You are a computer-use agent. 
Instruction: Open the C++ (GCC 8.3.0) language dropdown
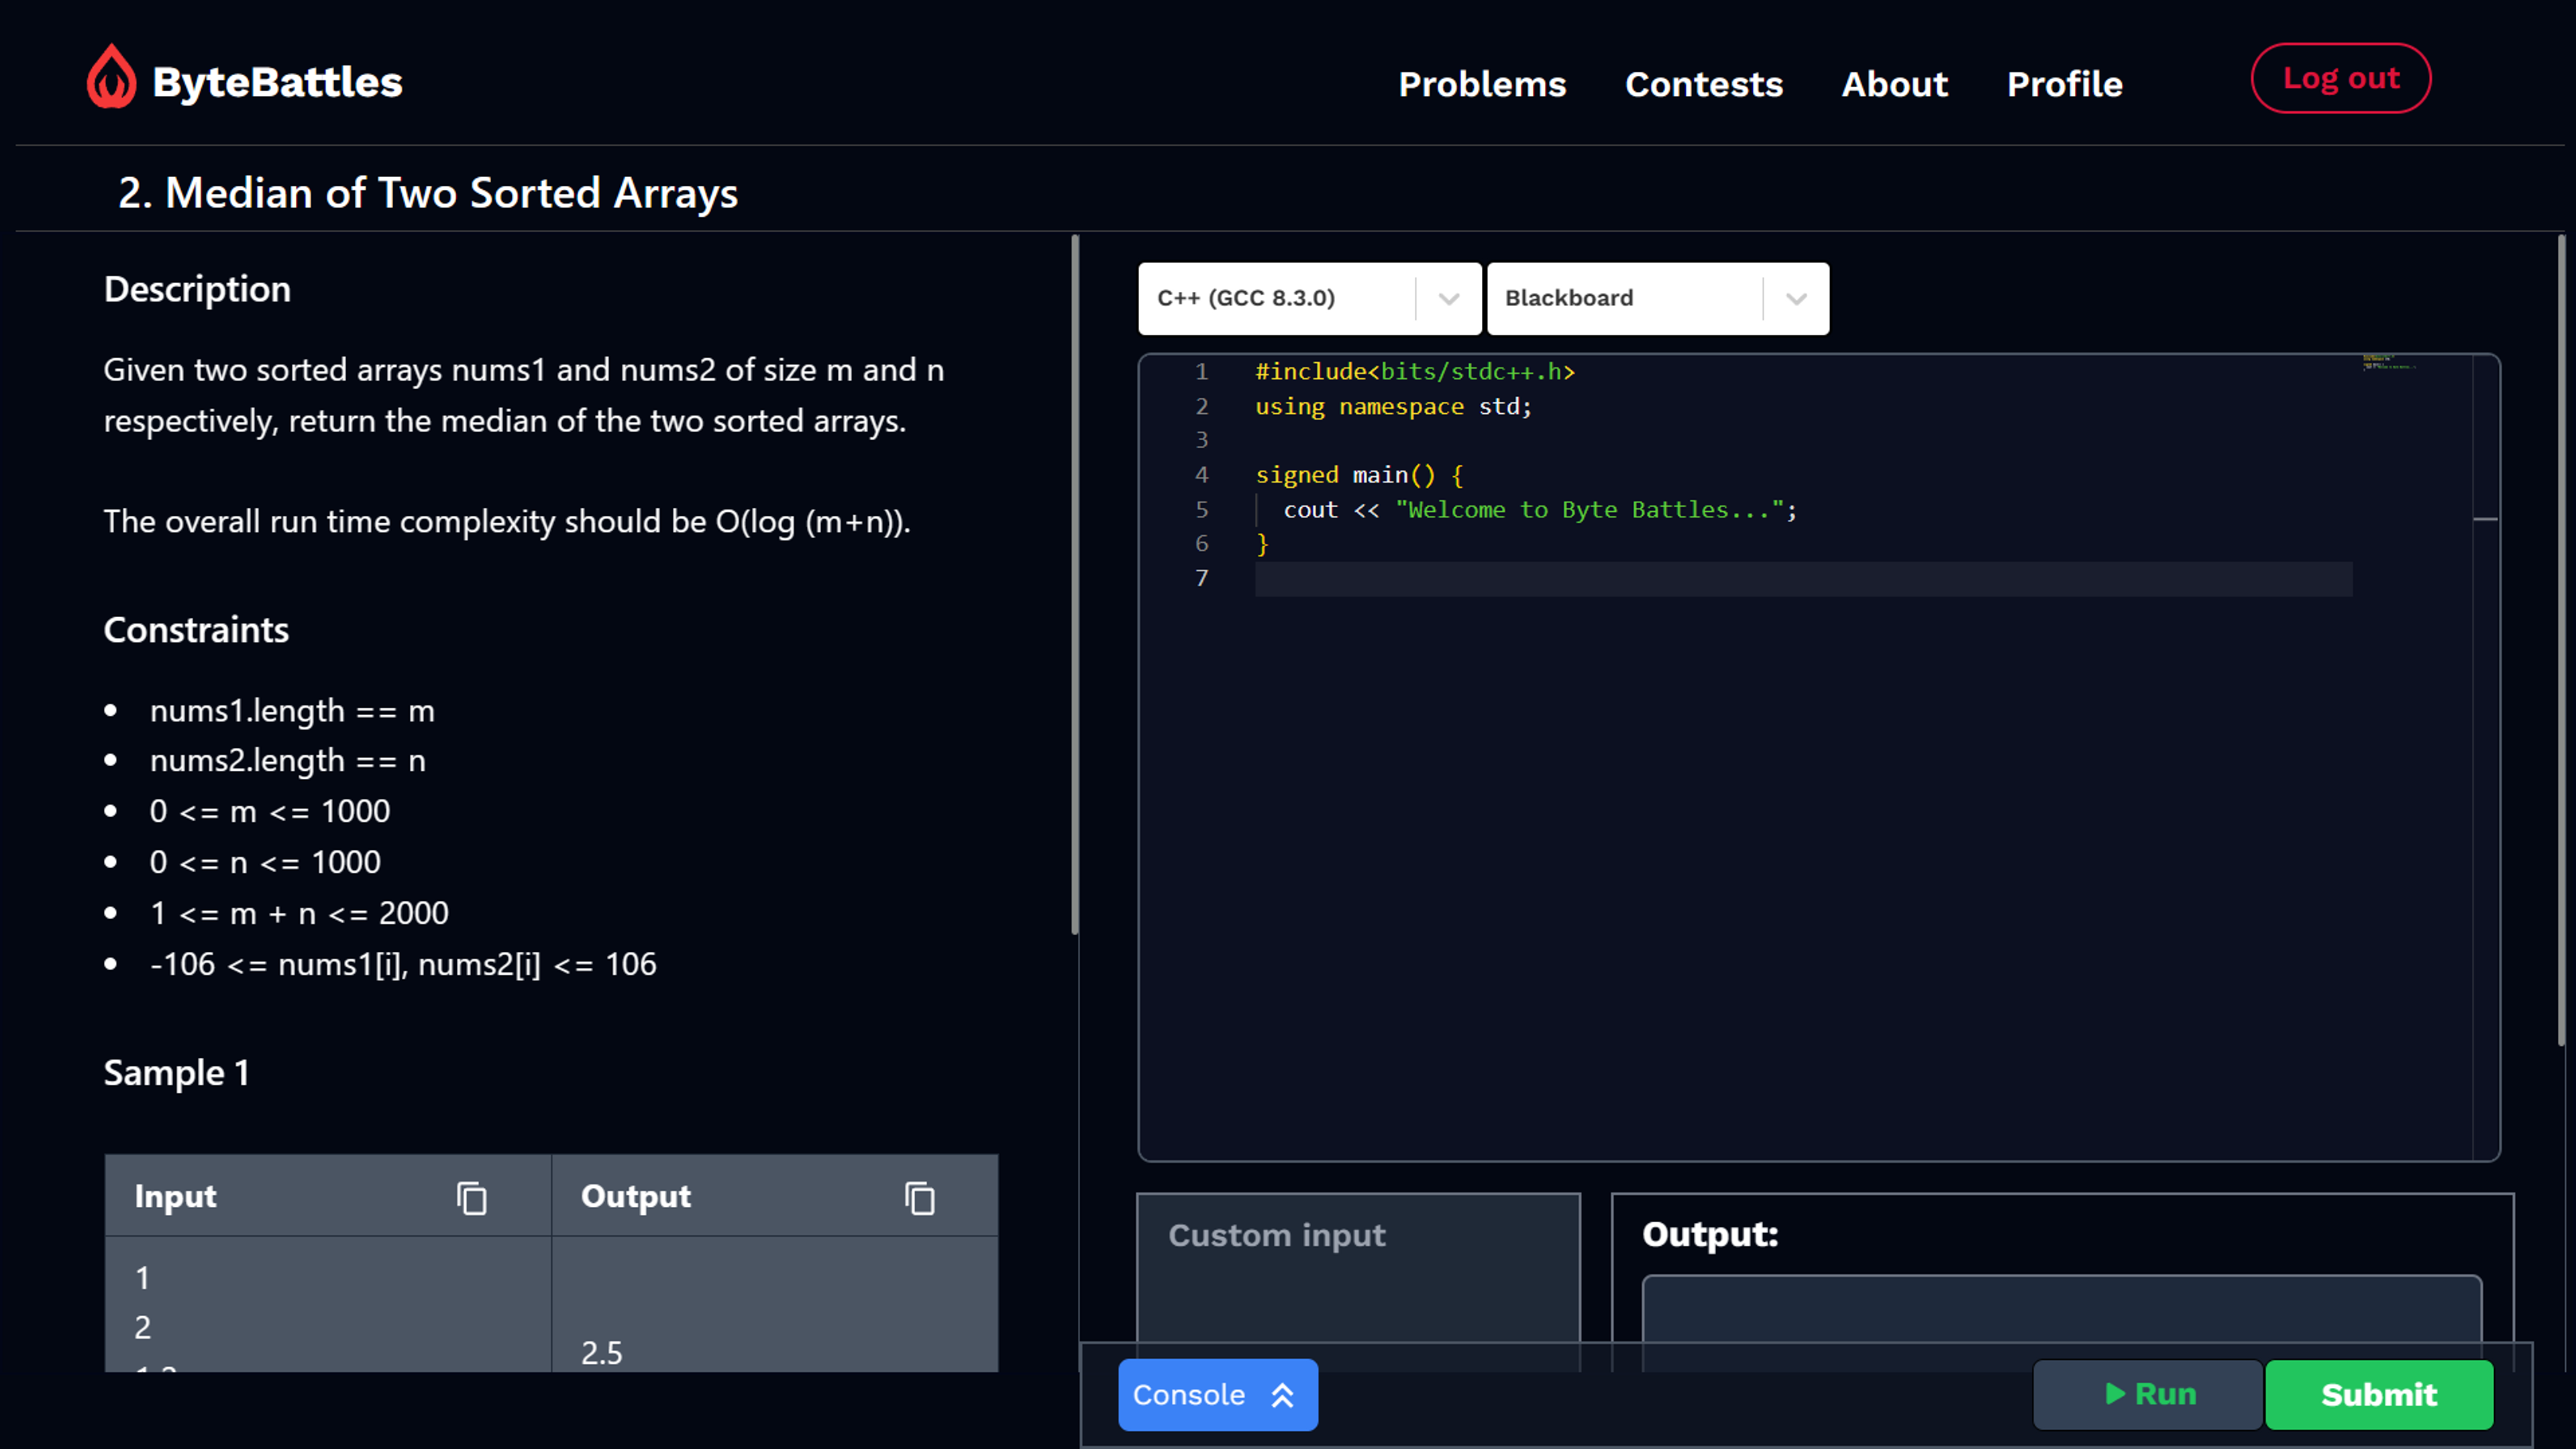pos(1309,298)
